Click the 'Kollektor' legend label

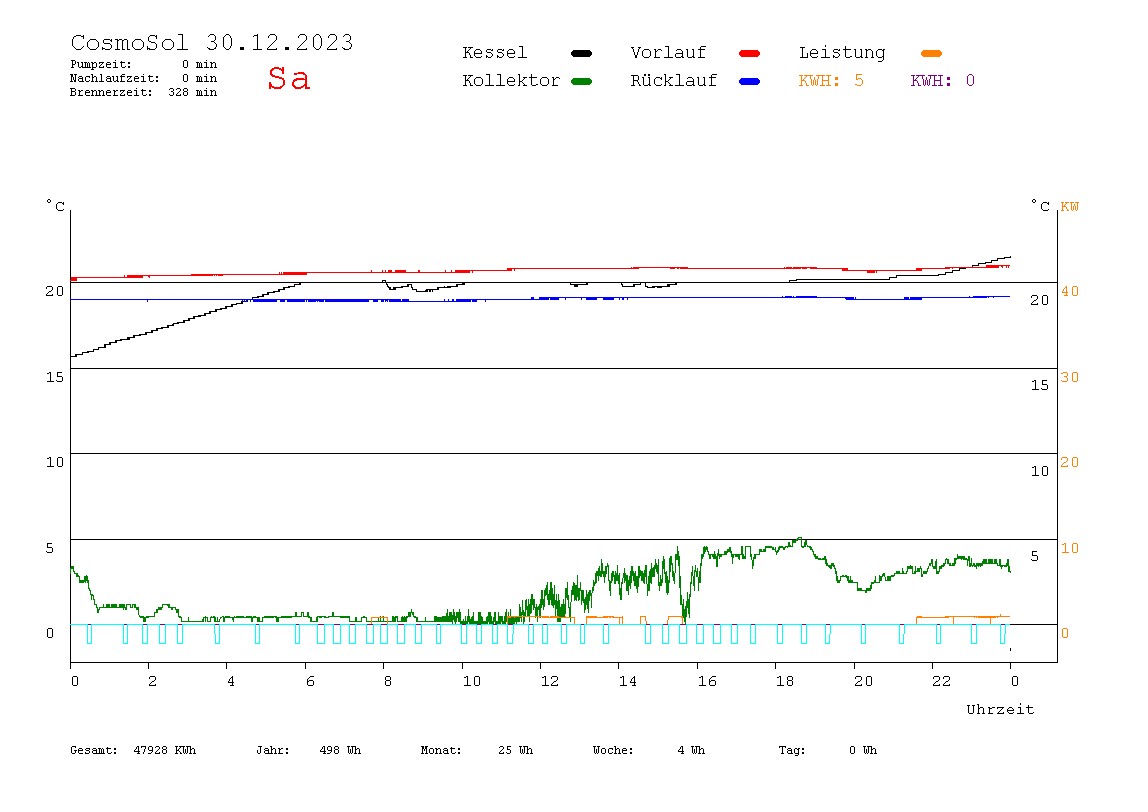pyautogui.click(x=511, y=81)
